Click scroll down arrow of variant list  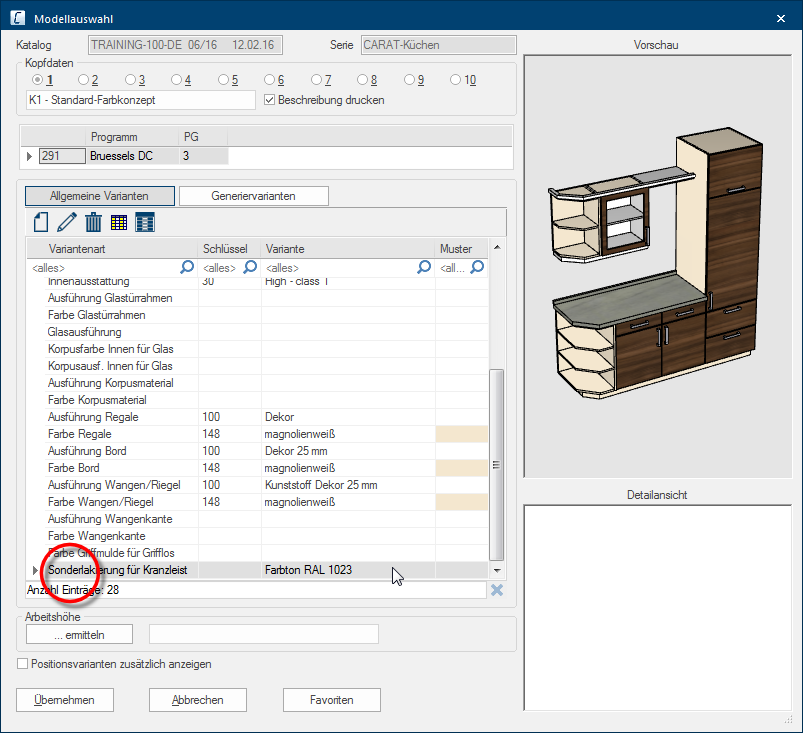tap(496, 569)
